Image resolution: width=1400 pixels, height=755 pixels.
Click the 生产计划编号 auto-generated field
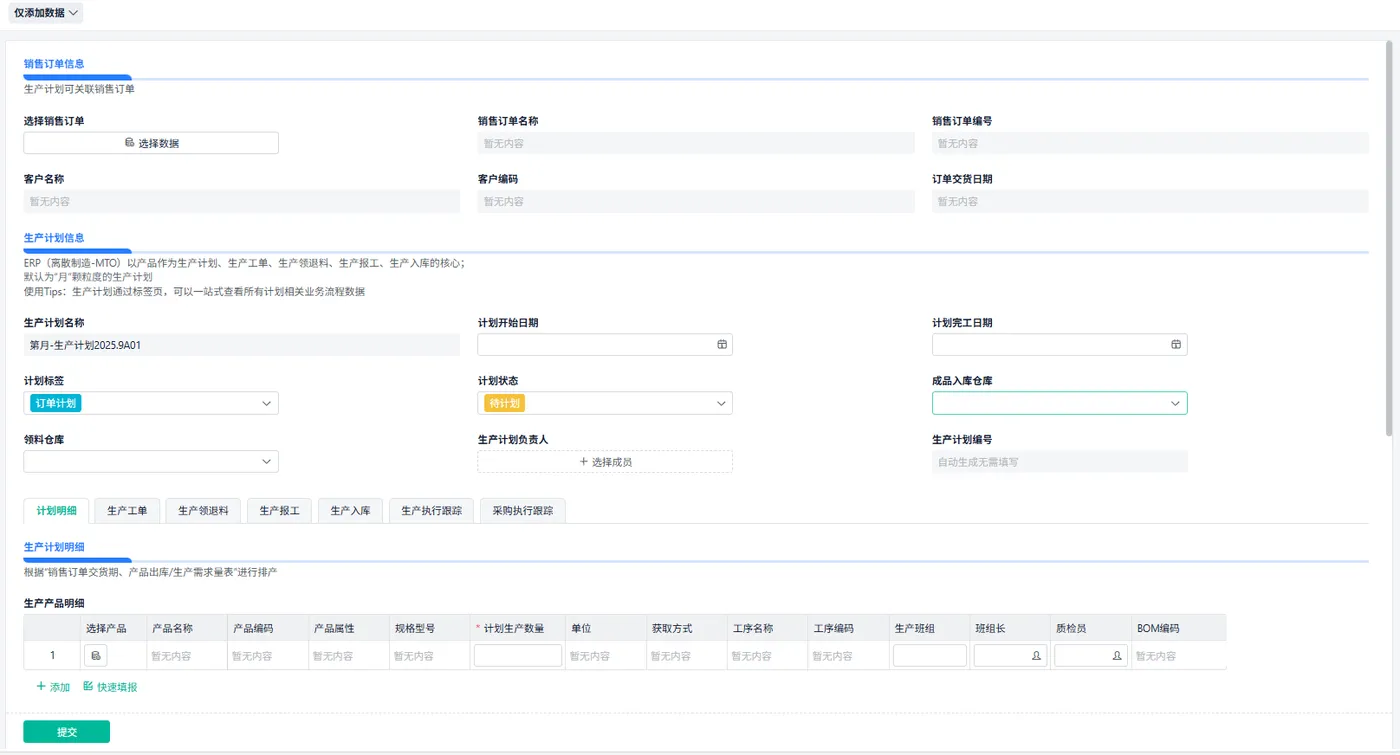click(1059, 462)
